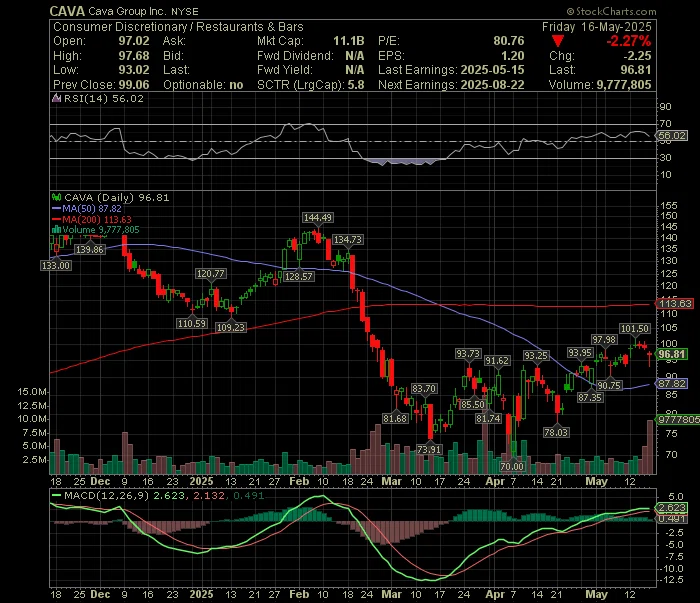Click the 128.57 price label
Image resolution: width=700 pixels, height=603 pixels.
click(299, 277)
